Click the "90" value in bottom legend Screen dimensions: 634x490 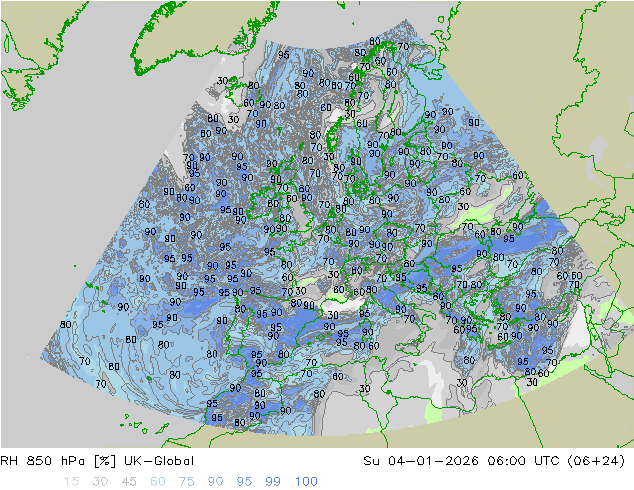[x=216, y=482]
